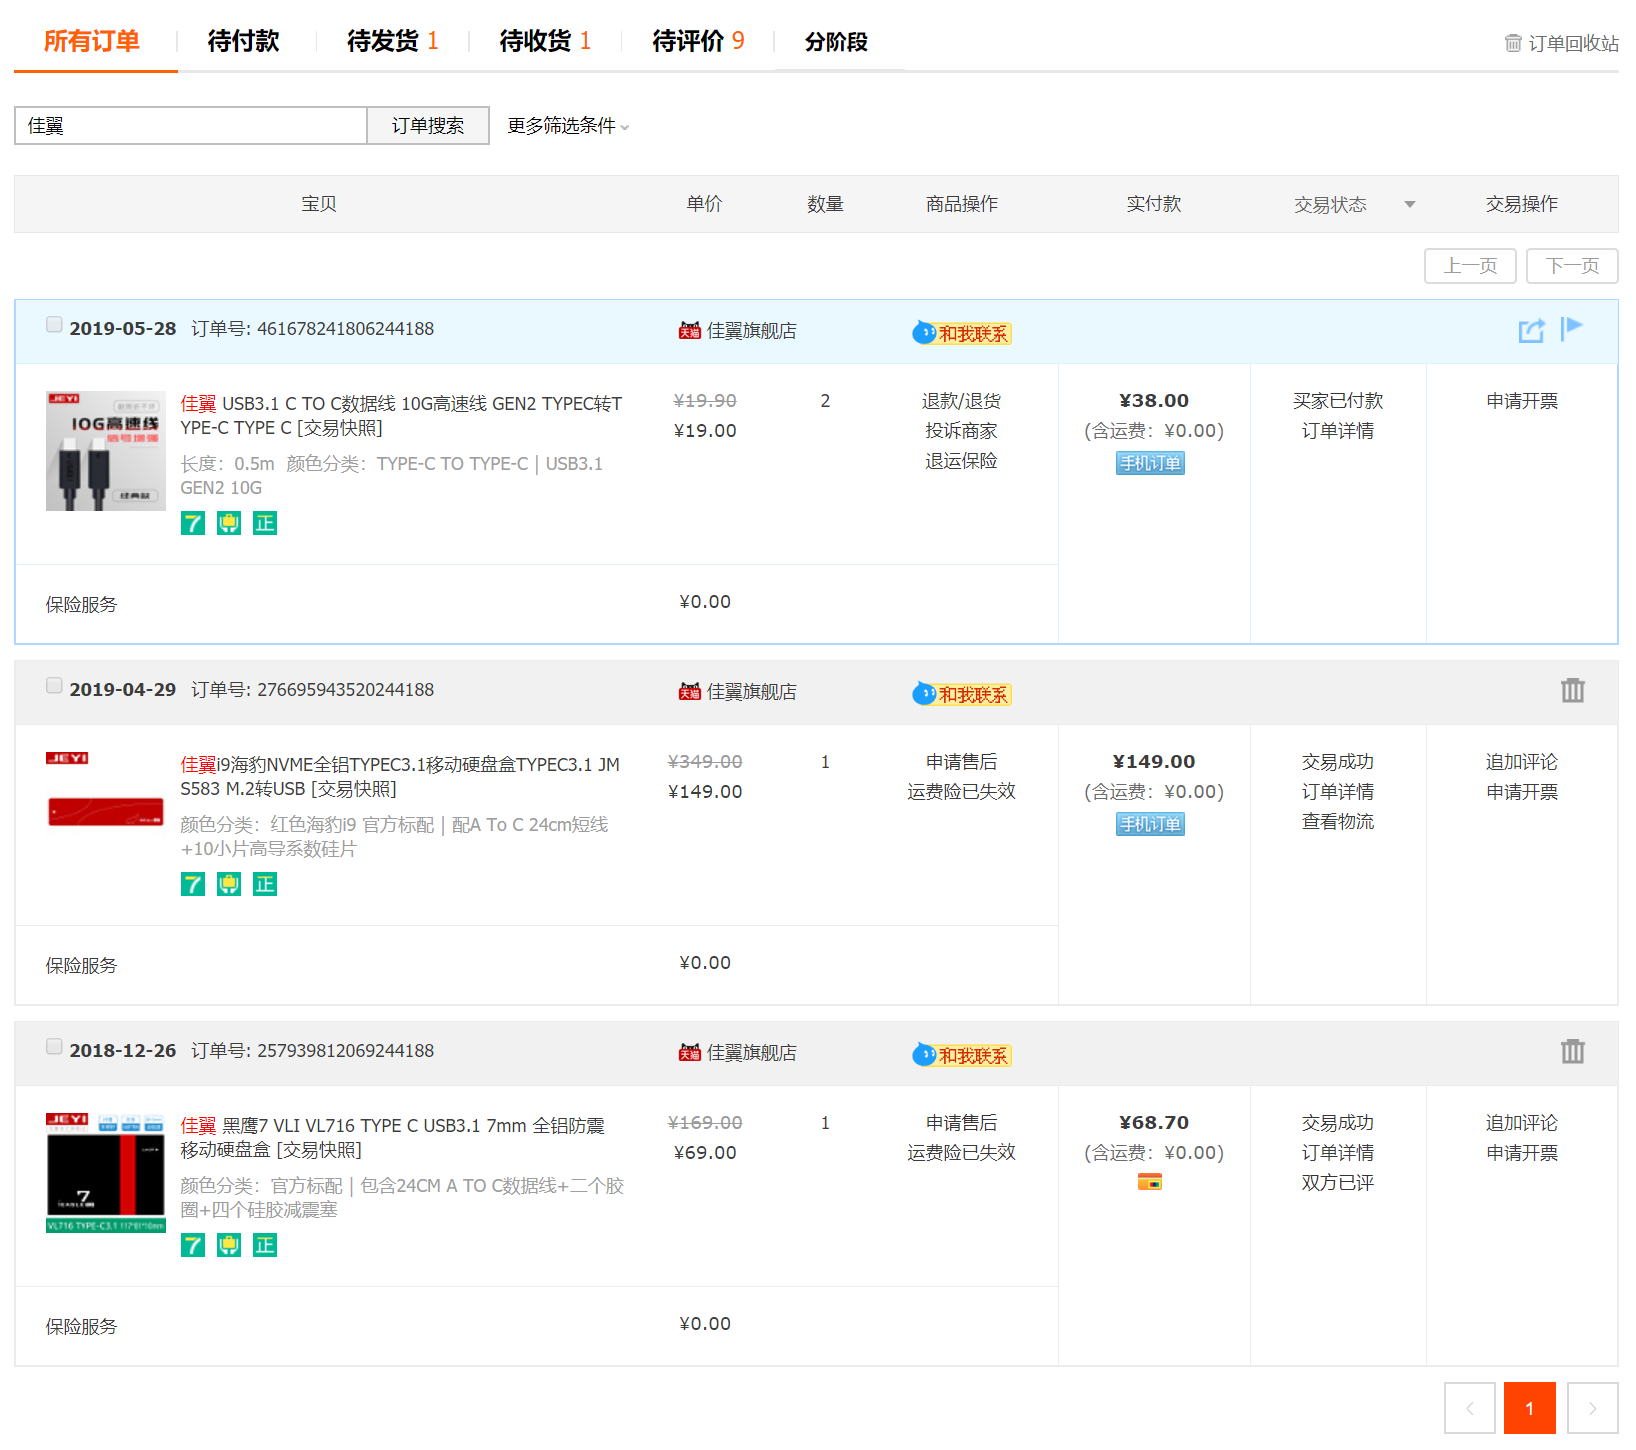Open 黑鹰7 VLI VL716 product title link
This screenshot has width=1636, height=1450.
coord(393,1138)
